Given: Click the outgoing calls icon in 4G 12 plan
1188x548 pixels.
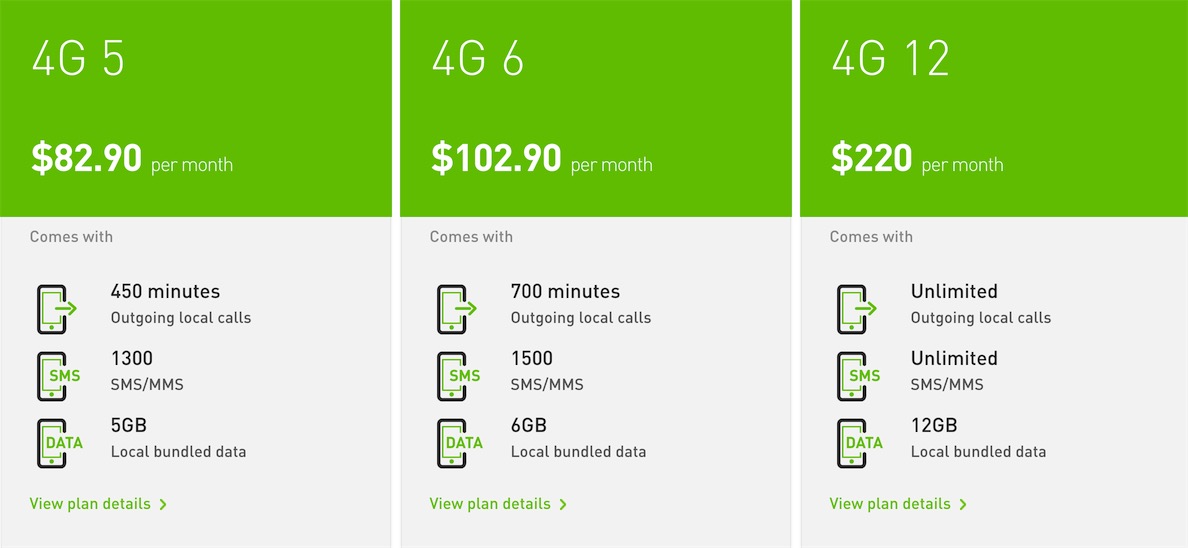Looking at the screenshot, I should 856,309.
